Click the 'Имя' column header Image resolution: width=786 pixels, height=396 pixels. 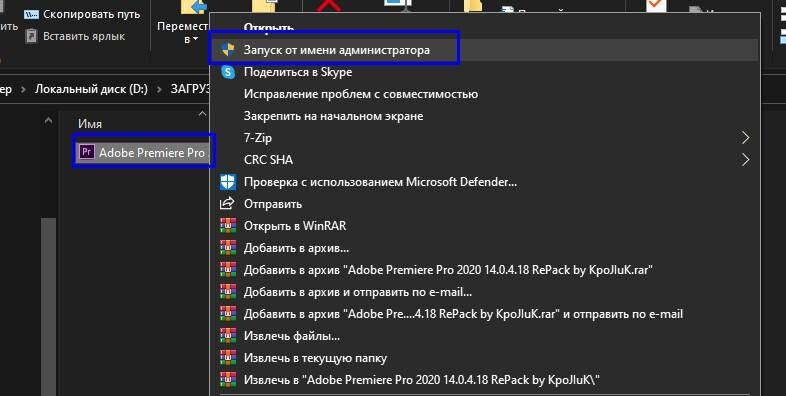[x=90, y=124]
